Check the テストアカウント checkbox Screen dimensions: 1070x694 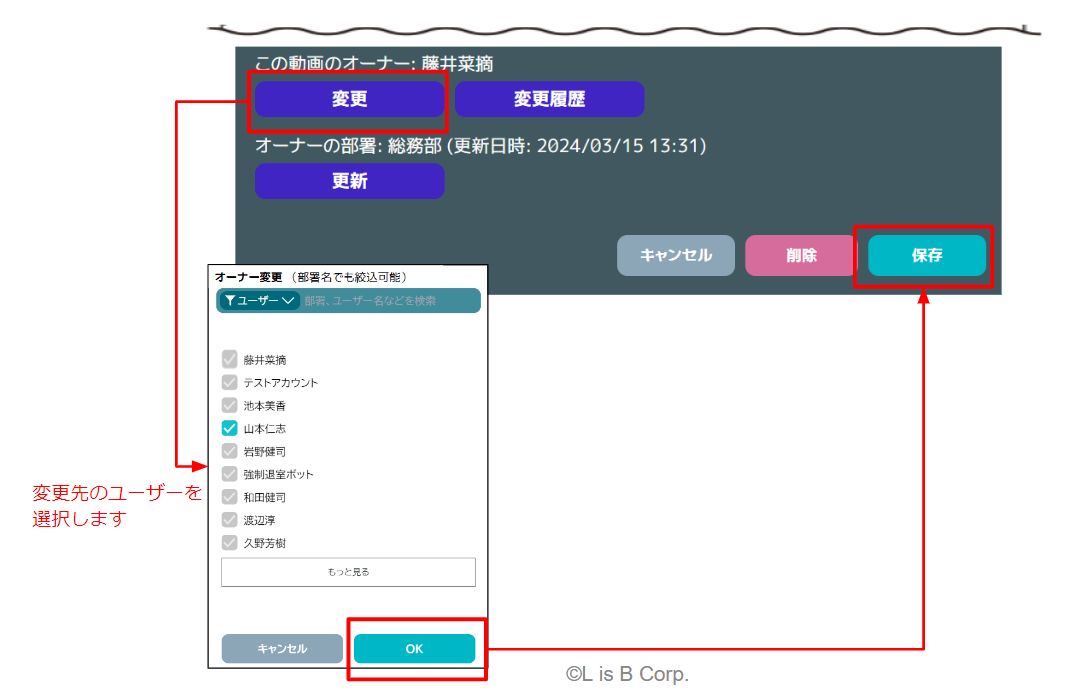coord(229,382)
